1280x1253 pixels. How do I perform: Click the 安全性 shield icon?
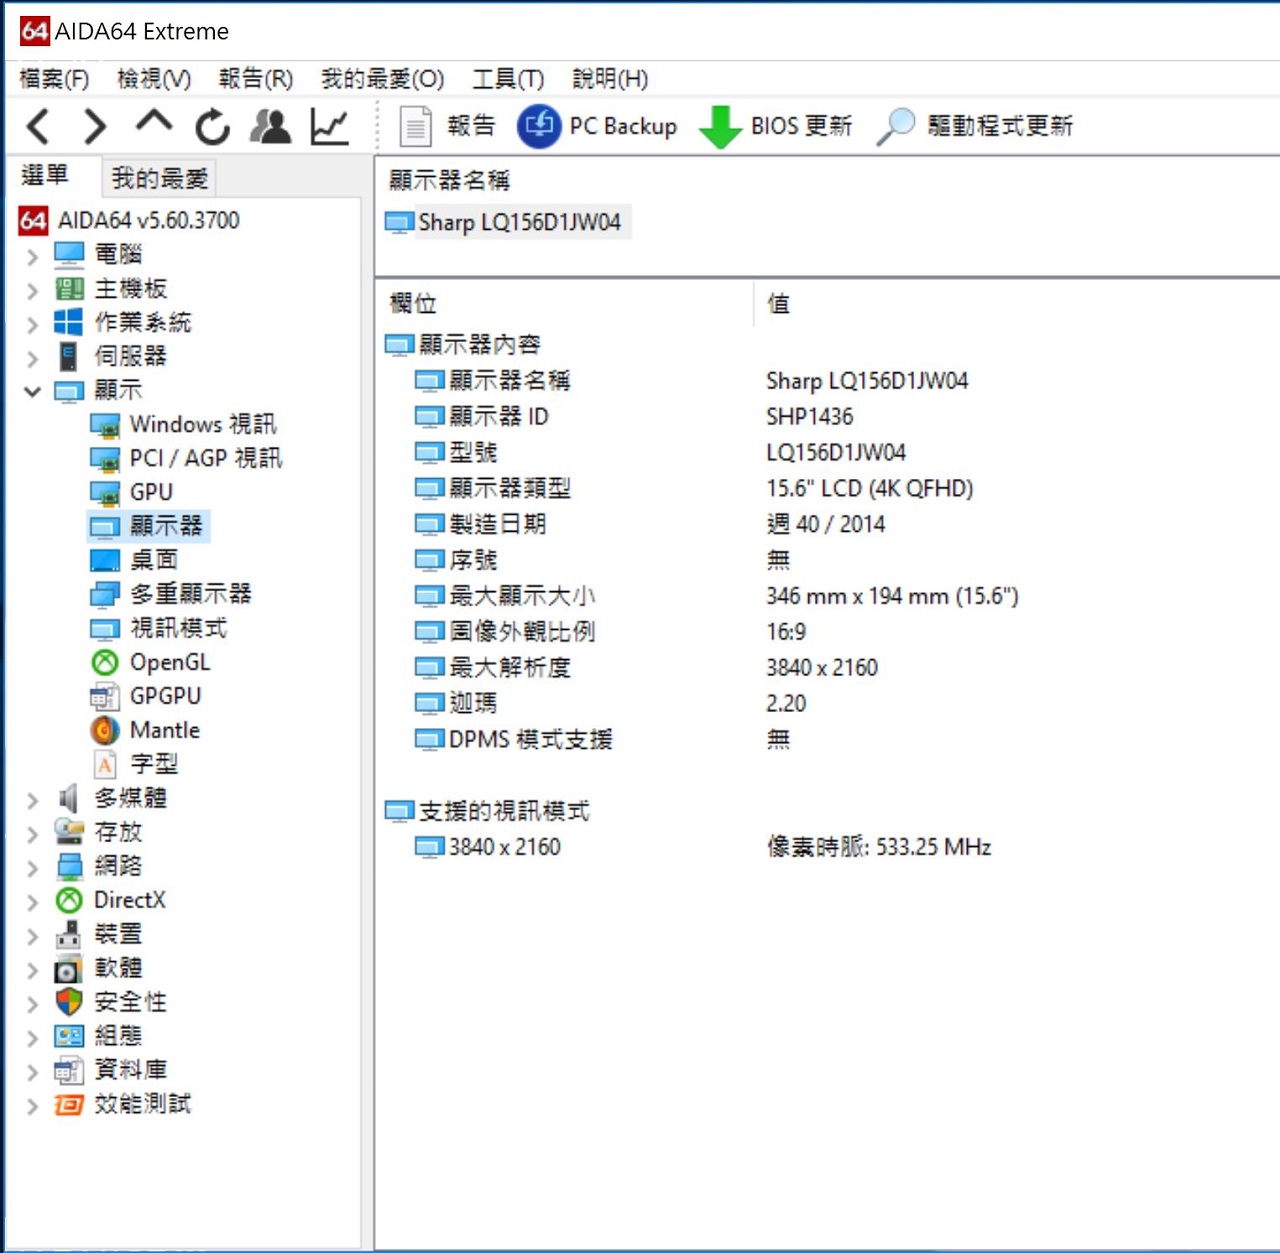coord(69,1002)
